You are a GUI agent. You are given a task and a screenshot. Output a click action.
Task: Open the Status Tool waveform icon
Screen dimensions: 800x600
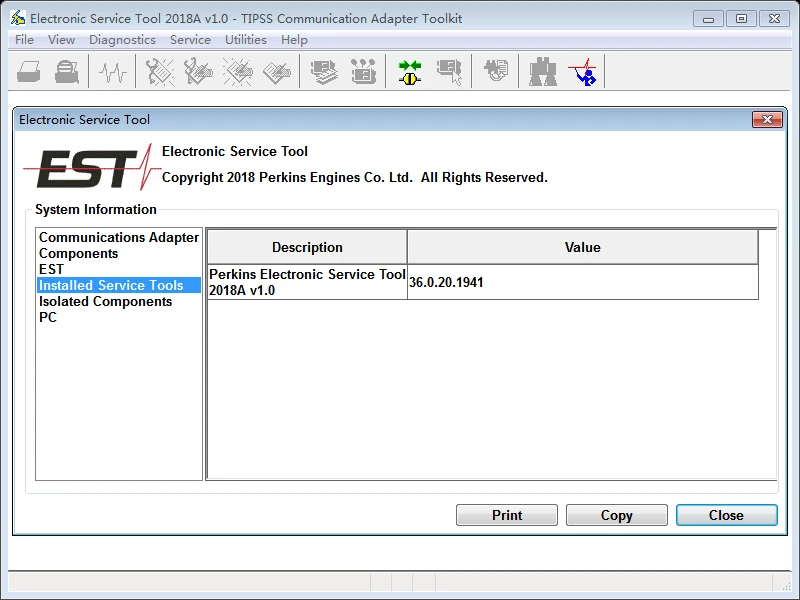point(113,71)
